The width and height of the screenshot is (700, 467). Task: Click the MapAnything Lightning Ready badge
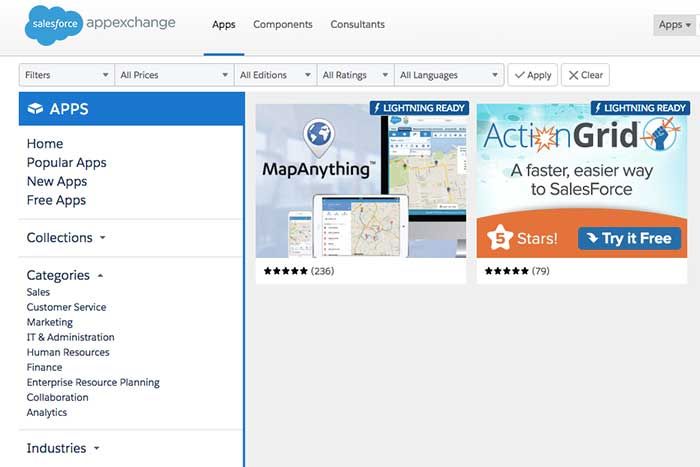pos(418,108)
